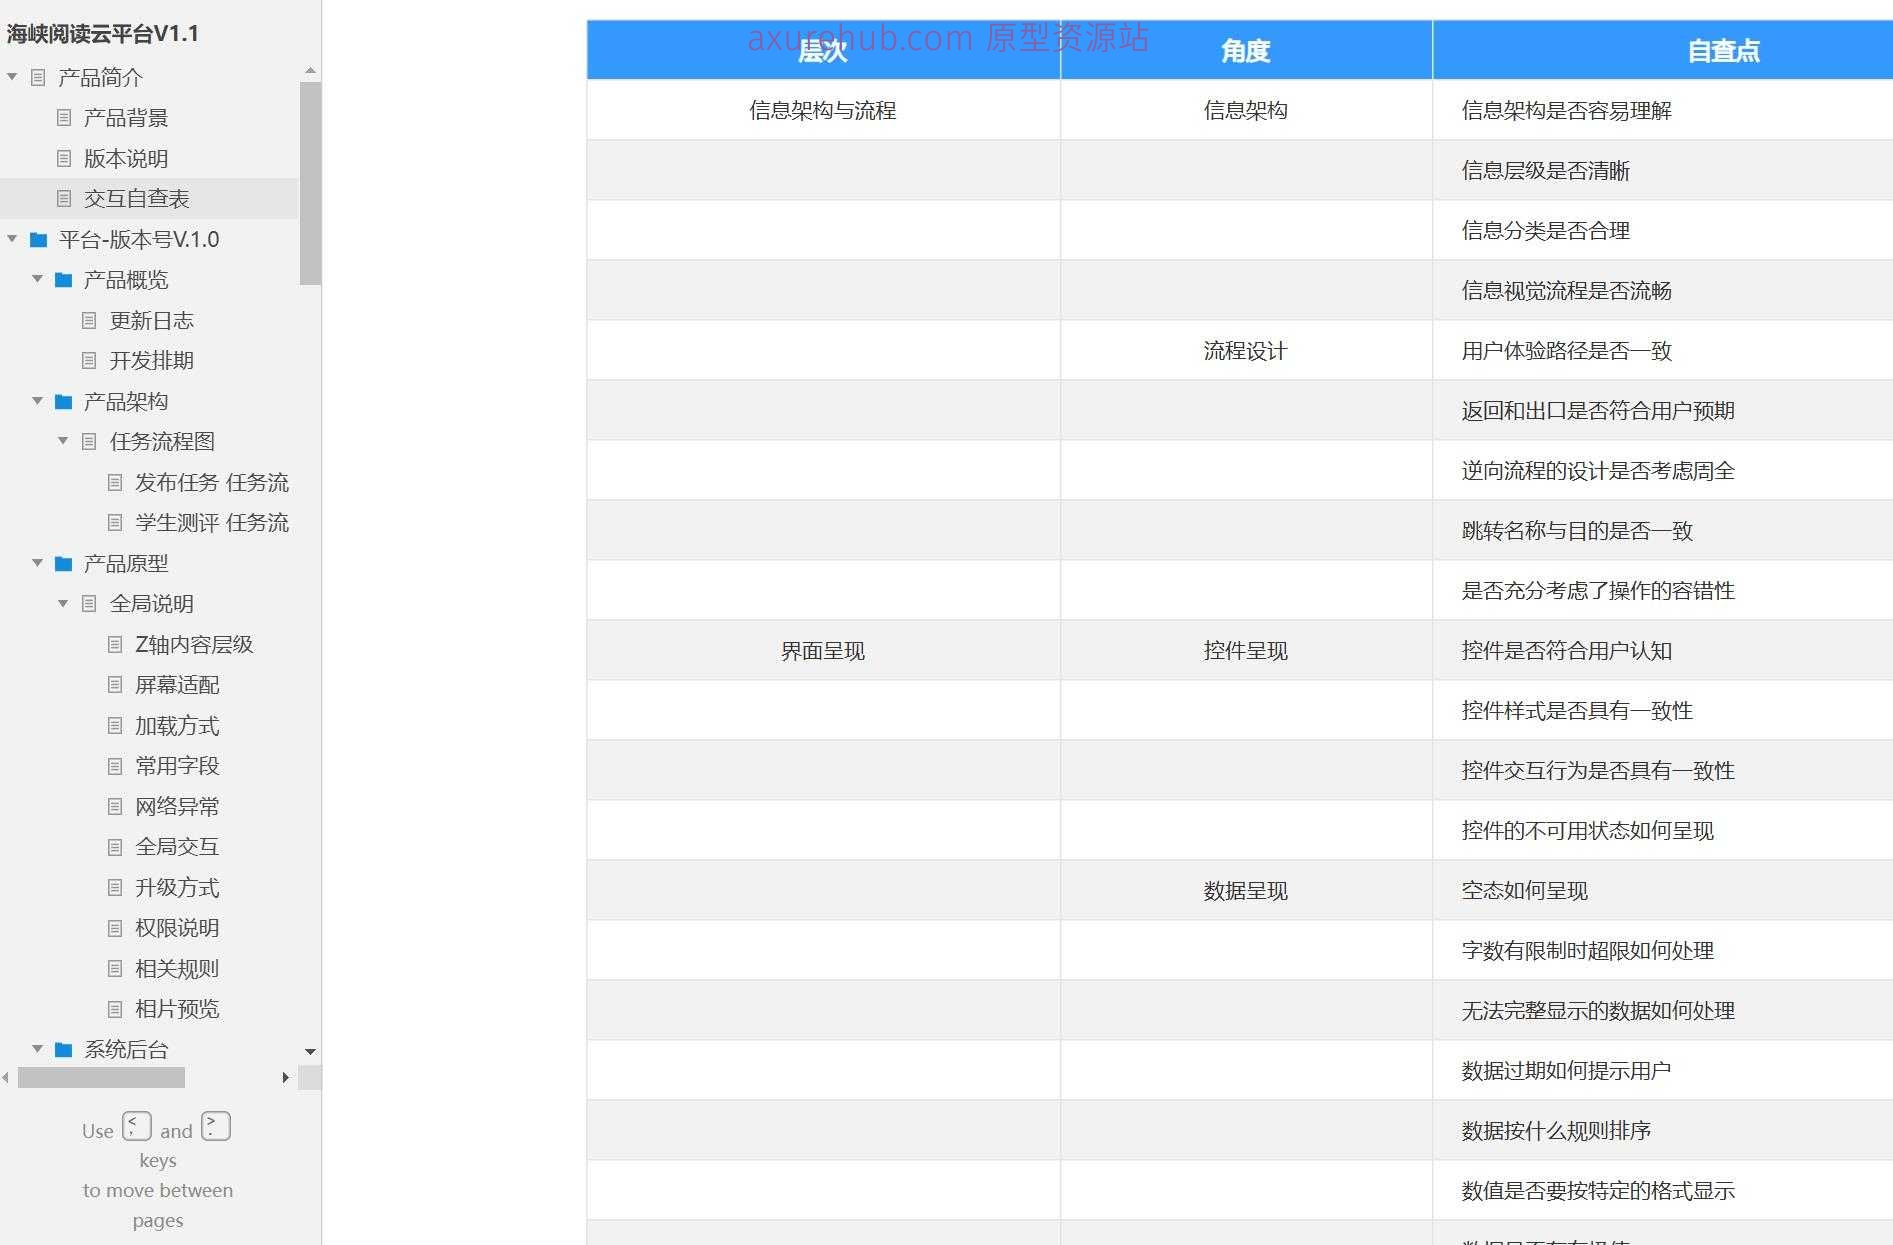Viewport: 1893px width, 1245px height.
Task: Select the 版本说明 page
Action: tap(128, 158)
